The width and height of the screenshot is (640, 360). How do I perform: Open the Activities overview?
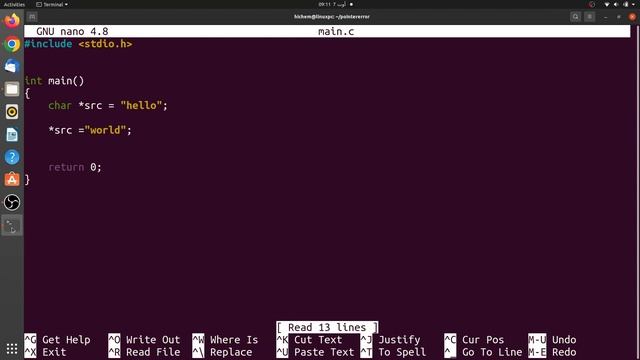pos(14,4)
